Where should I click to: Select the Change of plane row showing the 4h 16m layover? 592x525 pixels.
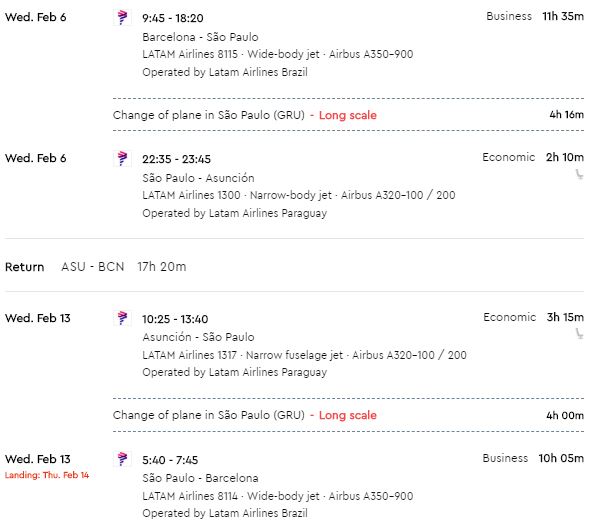click(348, 115)
